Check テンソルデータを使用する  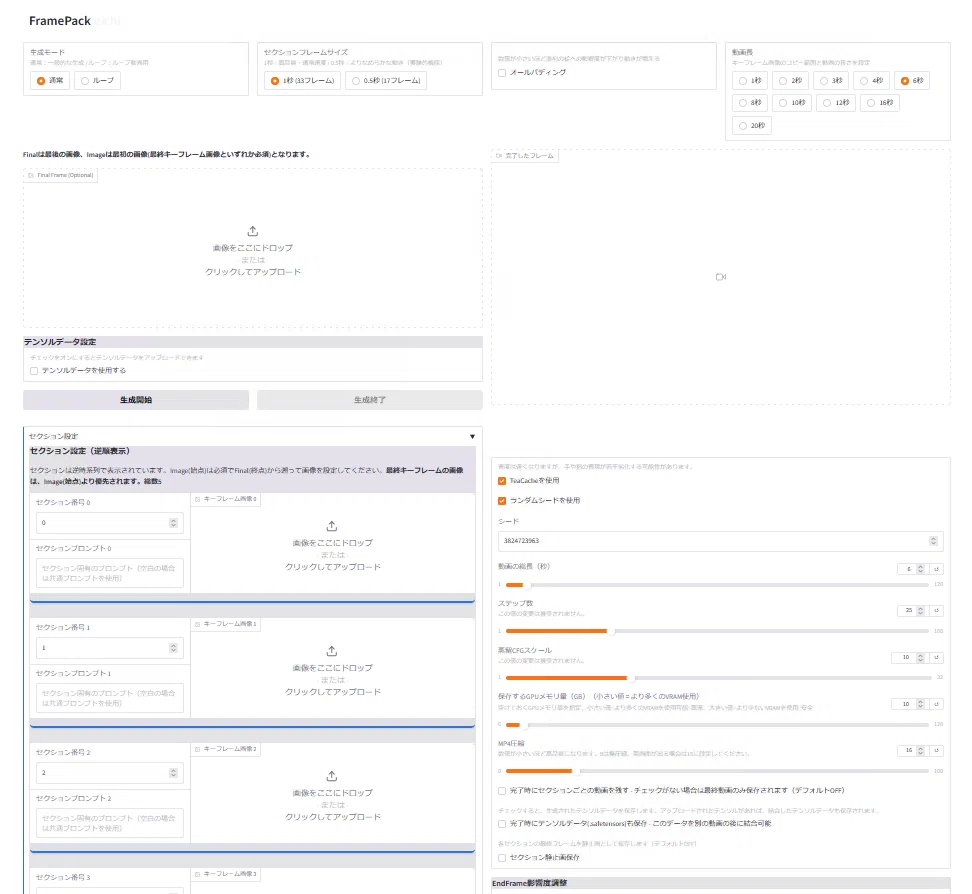coord(34,371)
